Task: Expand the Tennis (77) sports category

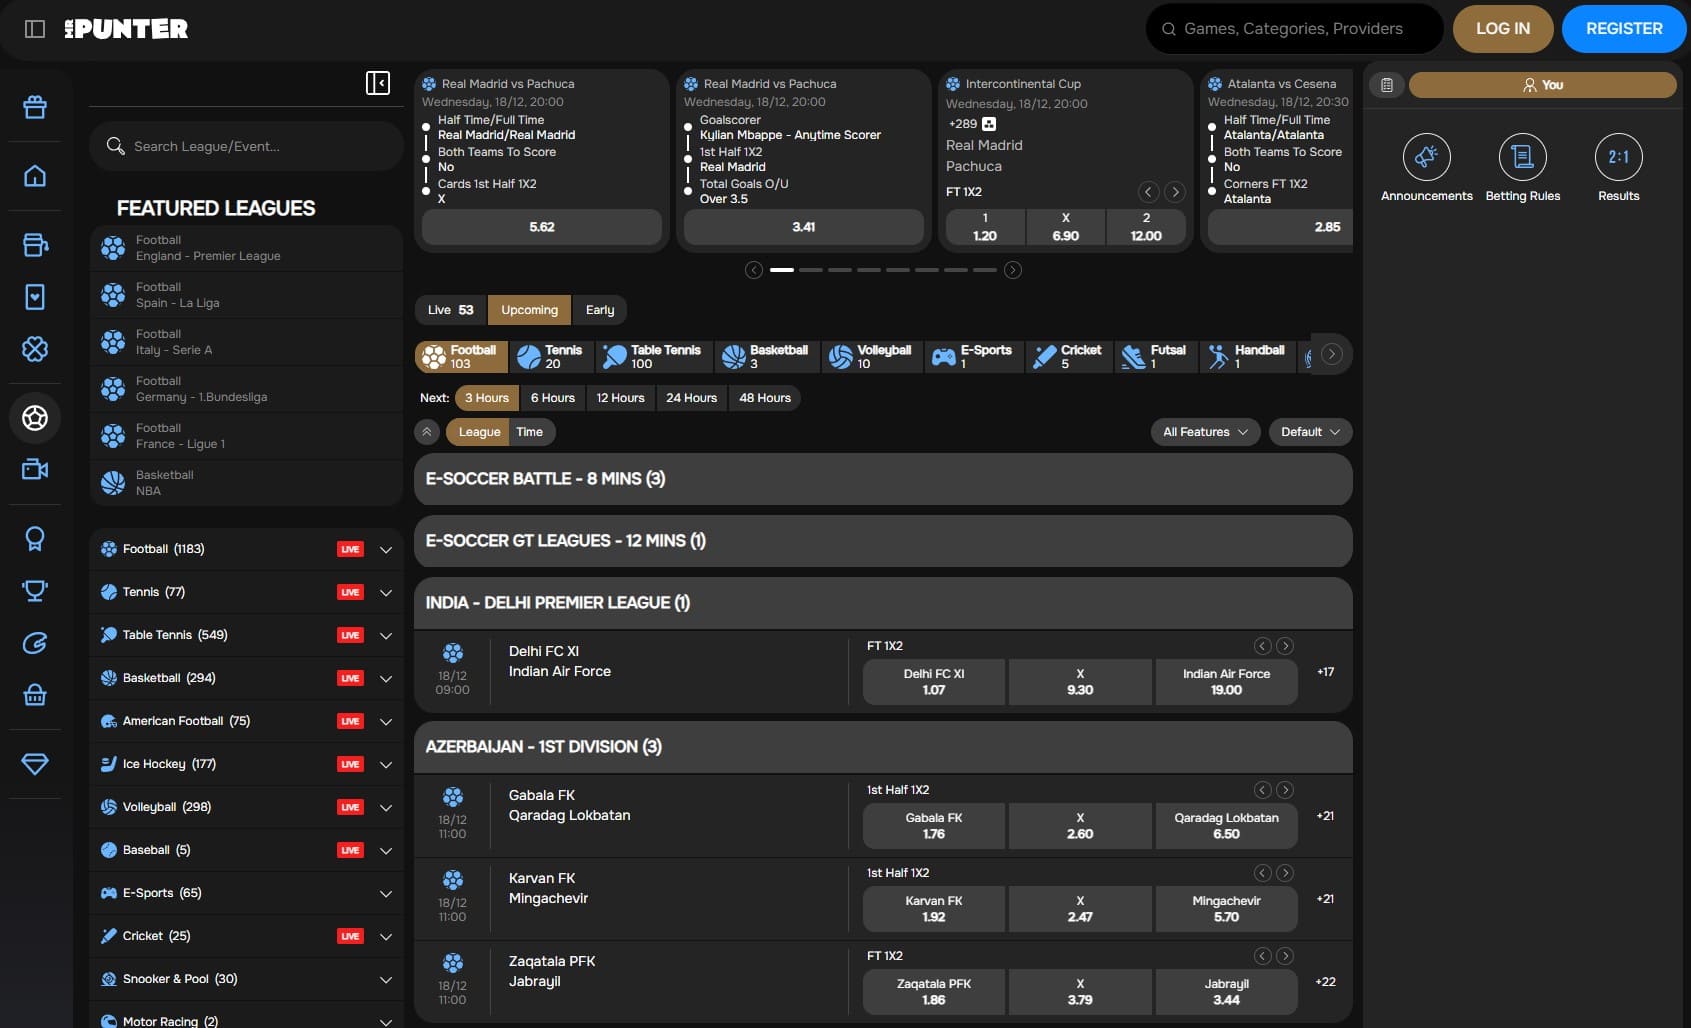Action: click(x=386, y=592)
